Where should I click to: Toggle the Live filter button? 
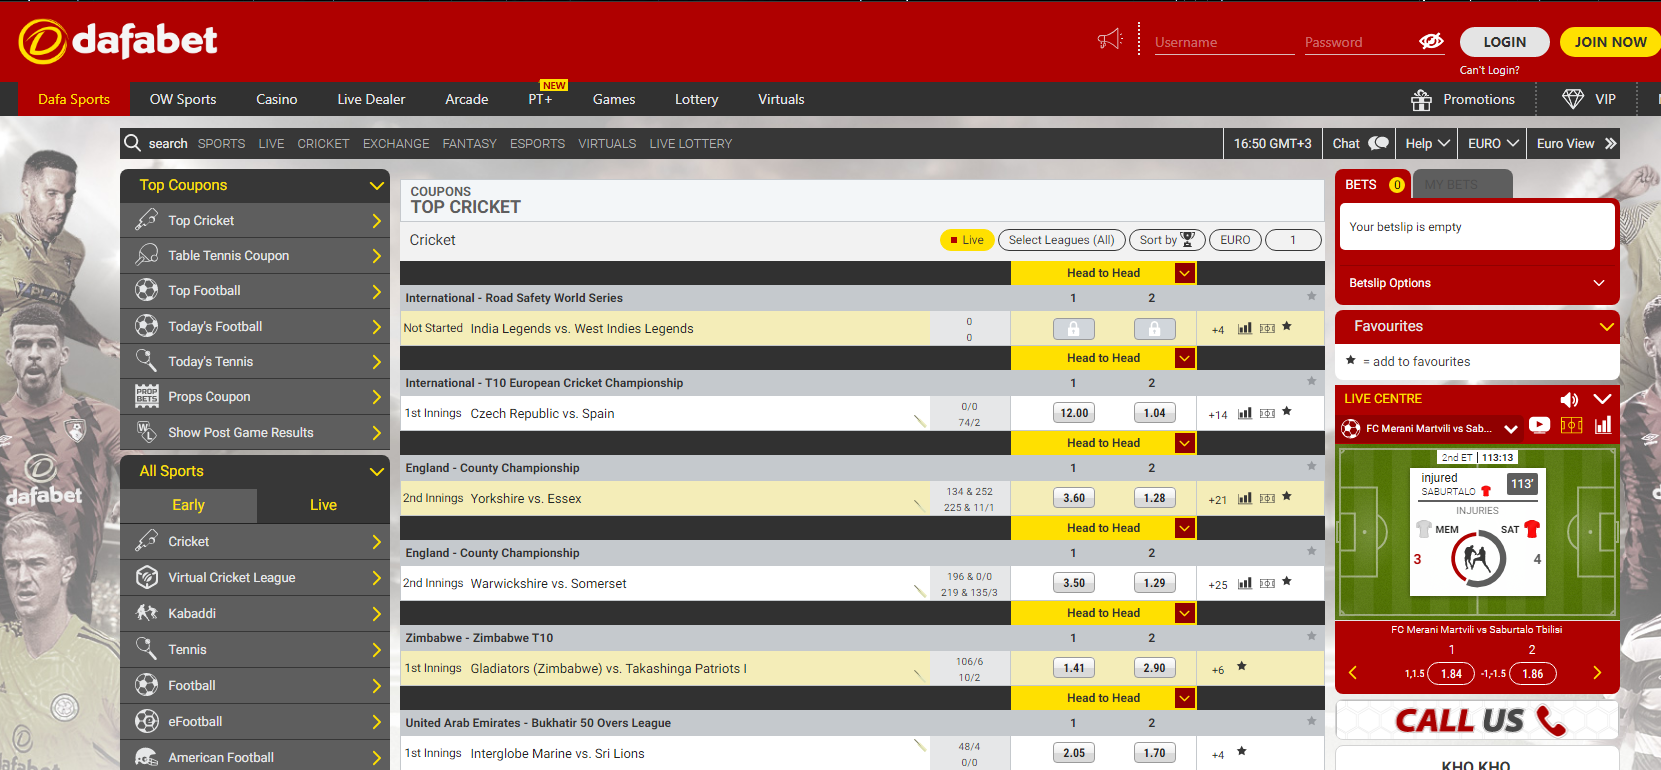click(966, 240)
